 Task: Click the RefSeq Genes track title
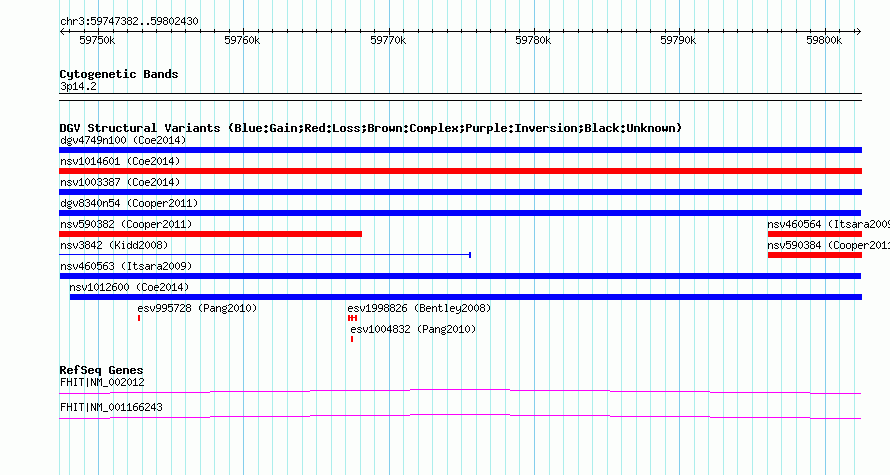click(101, 370)
